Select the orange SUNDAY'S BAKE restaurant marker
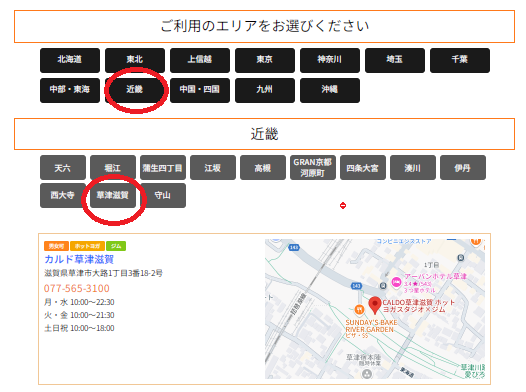Viewport: 526px width, 392px height. [x=359, y=309]
